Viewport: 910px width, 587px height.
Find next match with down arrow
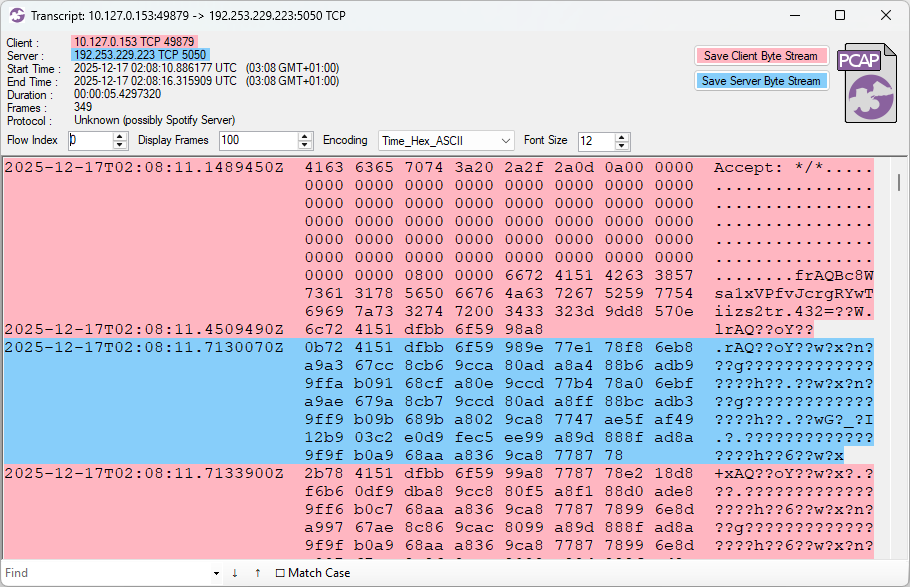(235, 573)
